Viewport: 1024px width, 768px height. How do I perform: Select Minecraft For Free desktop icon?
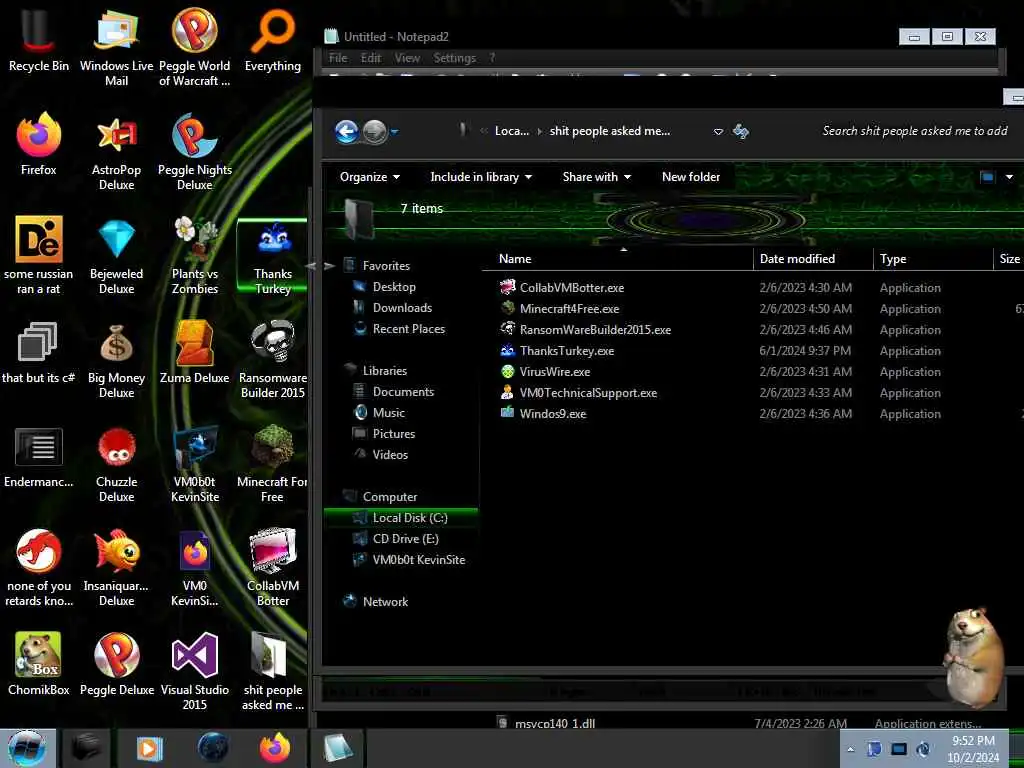point(273,463)
